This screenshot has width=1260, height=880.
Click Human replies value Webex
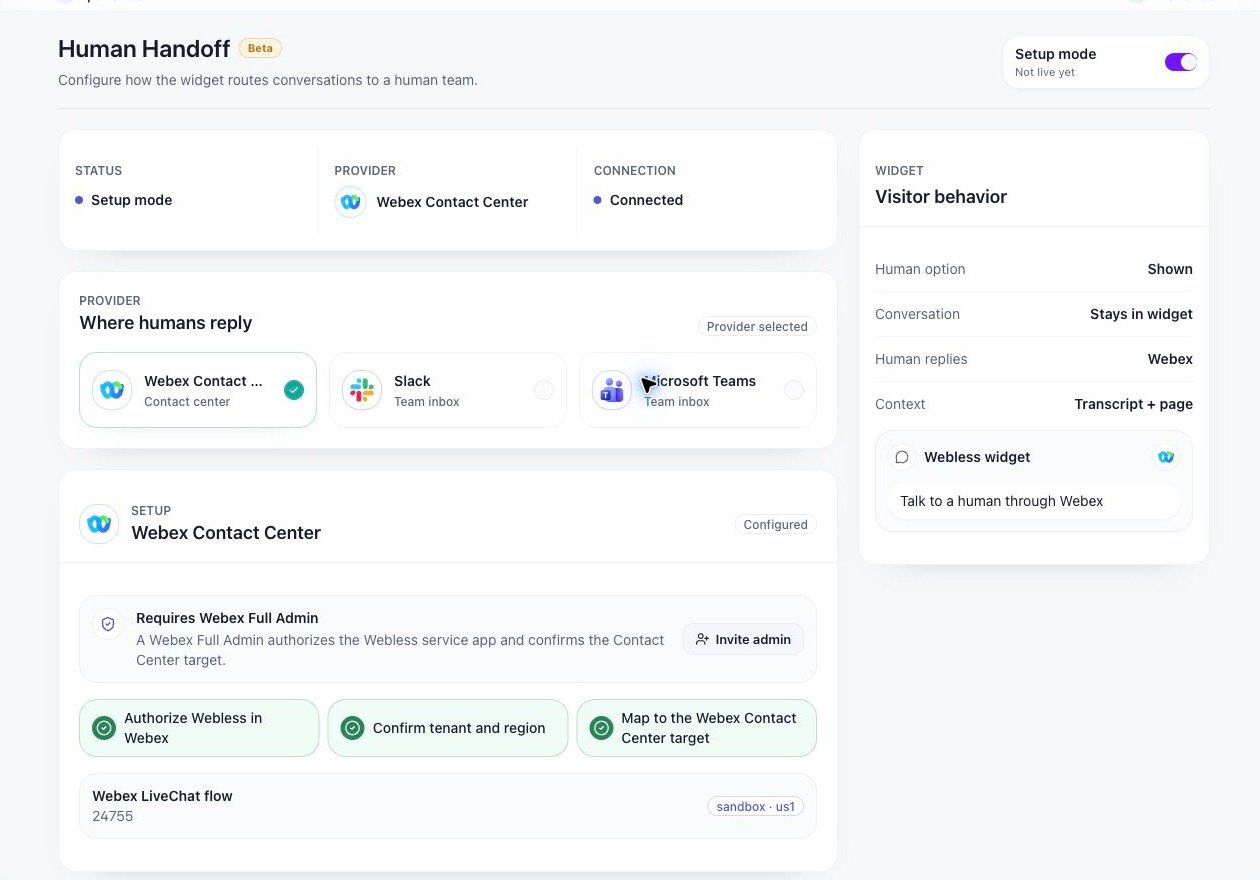tap(1170, 359)
